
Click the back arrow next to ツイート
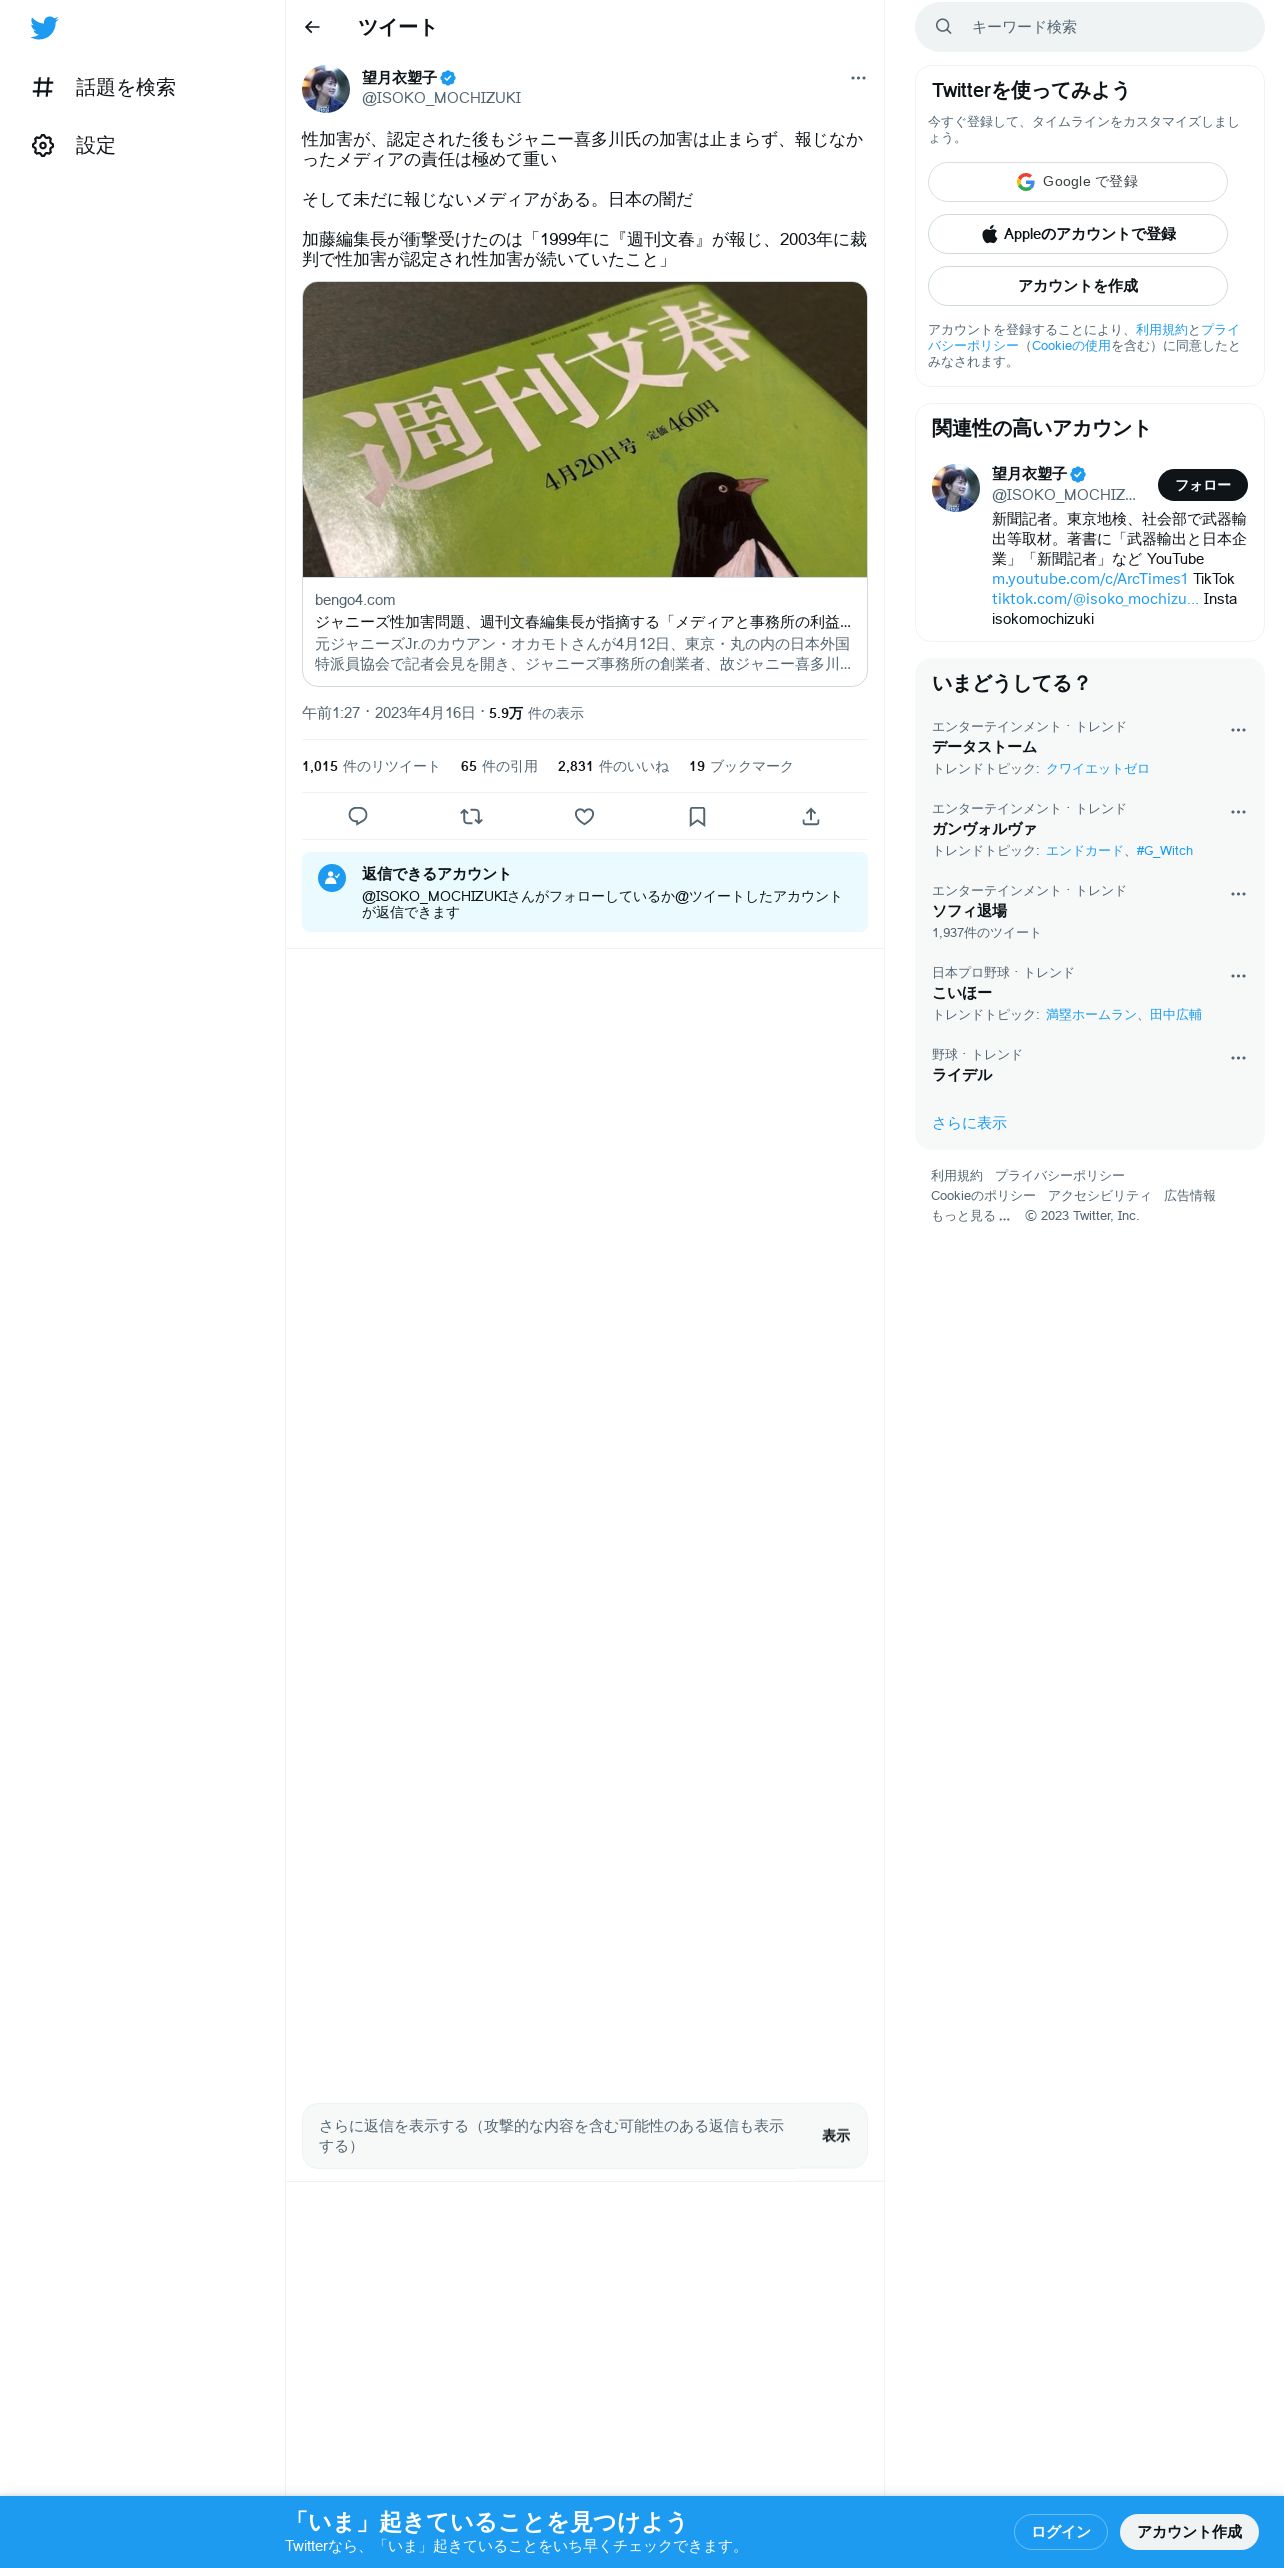312,27
